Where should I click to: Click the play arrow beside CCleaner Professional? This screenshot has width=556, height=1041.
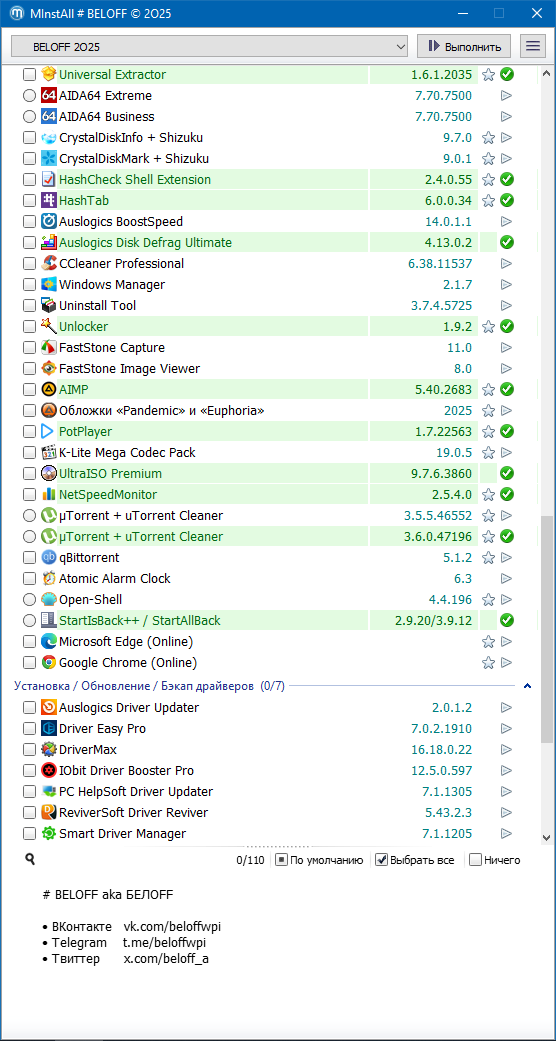506,264
